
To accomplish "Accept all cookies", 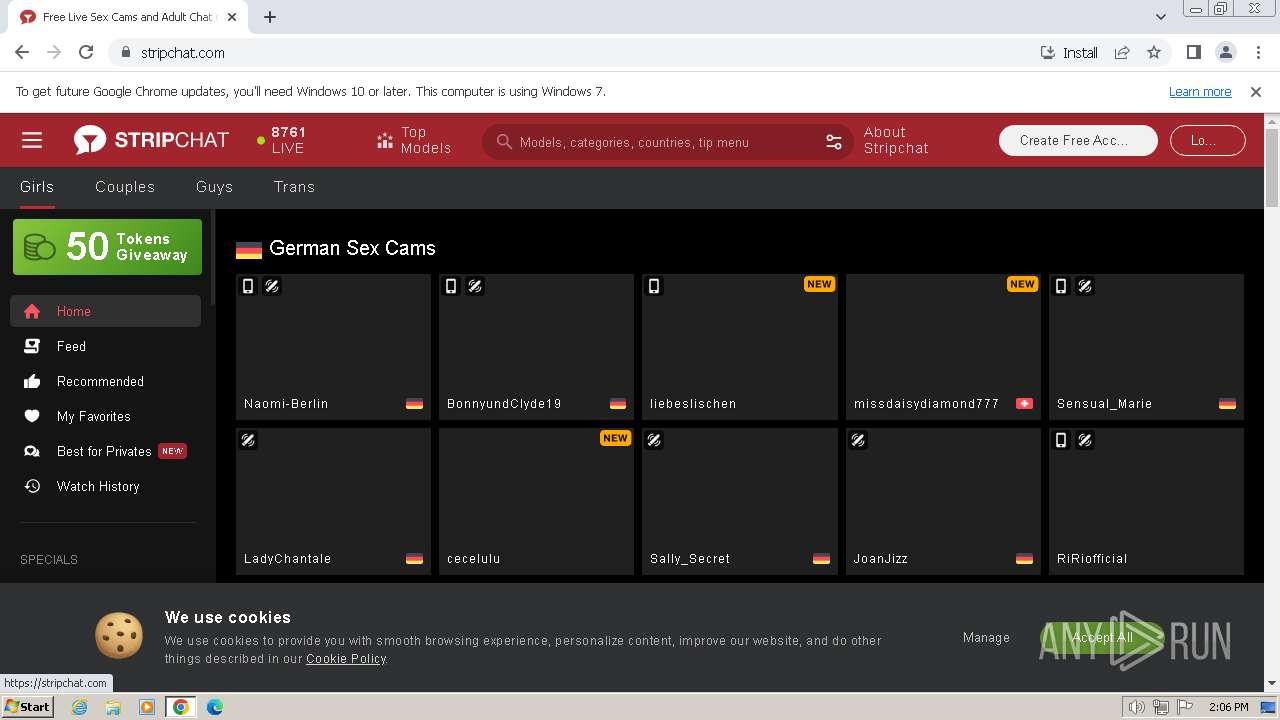I will (x=1102, y=637).
